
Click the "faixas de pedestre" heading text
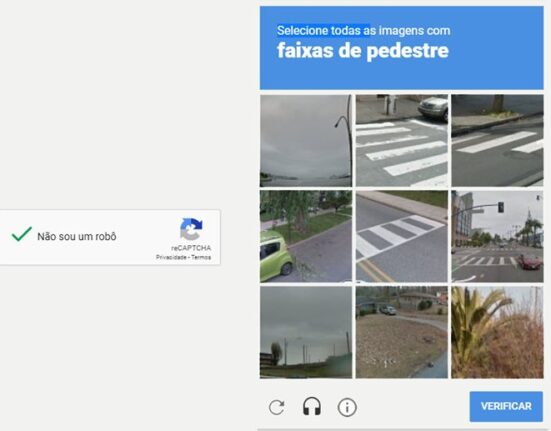pos(363,51)
